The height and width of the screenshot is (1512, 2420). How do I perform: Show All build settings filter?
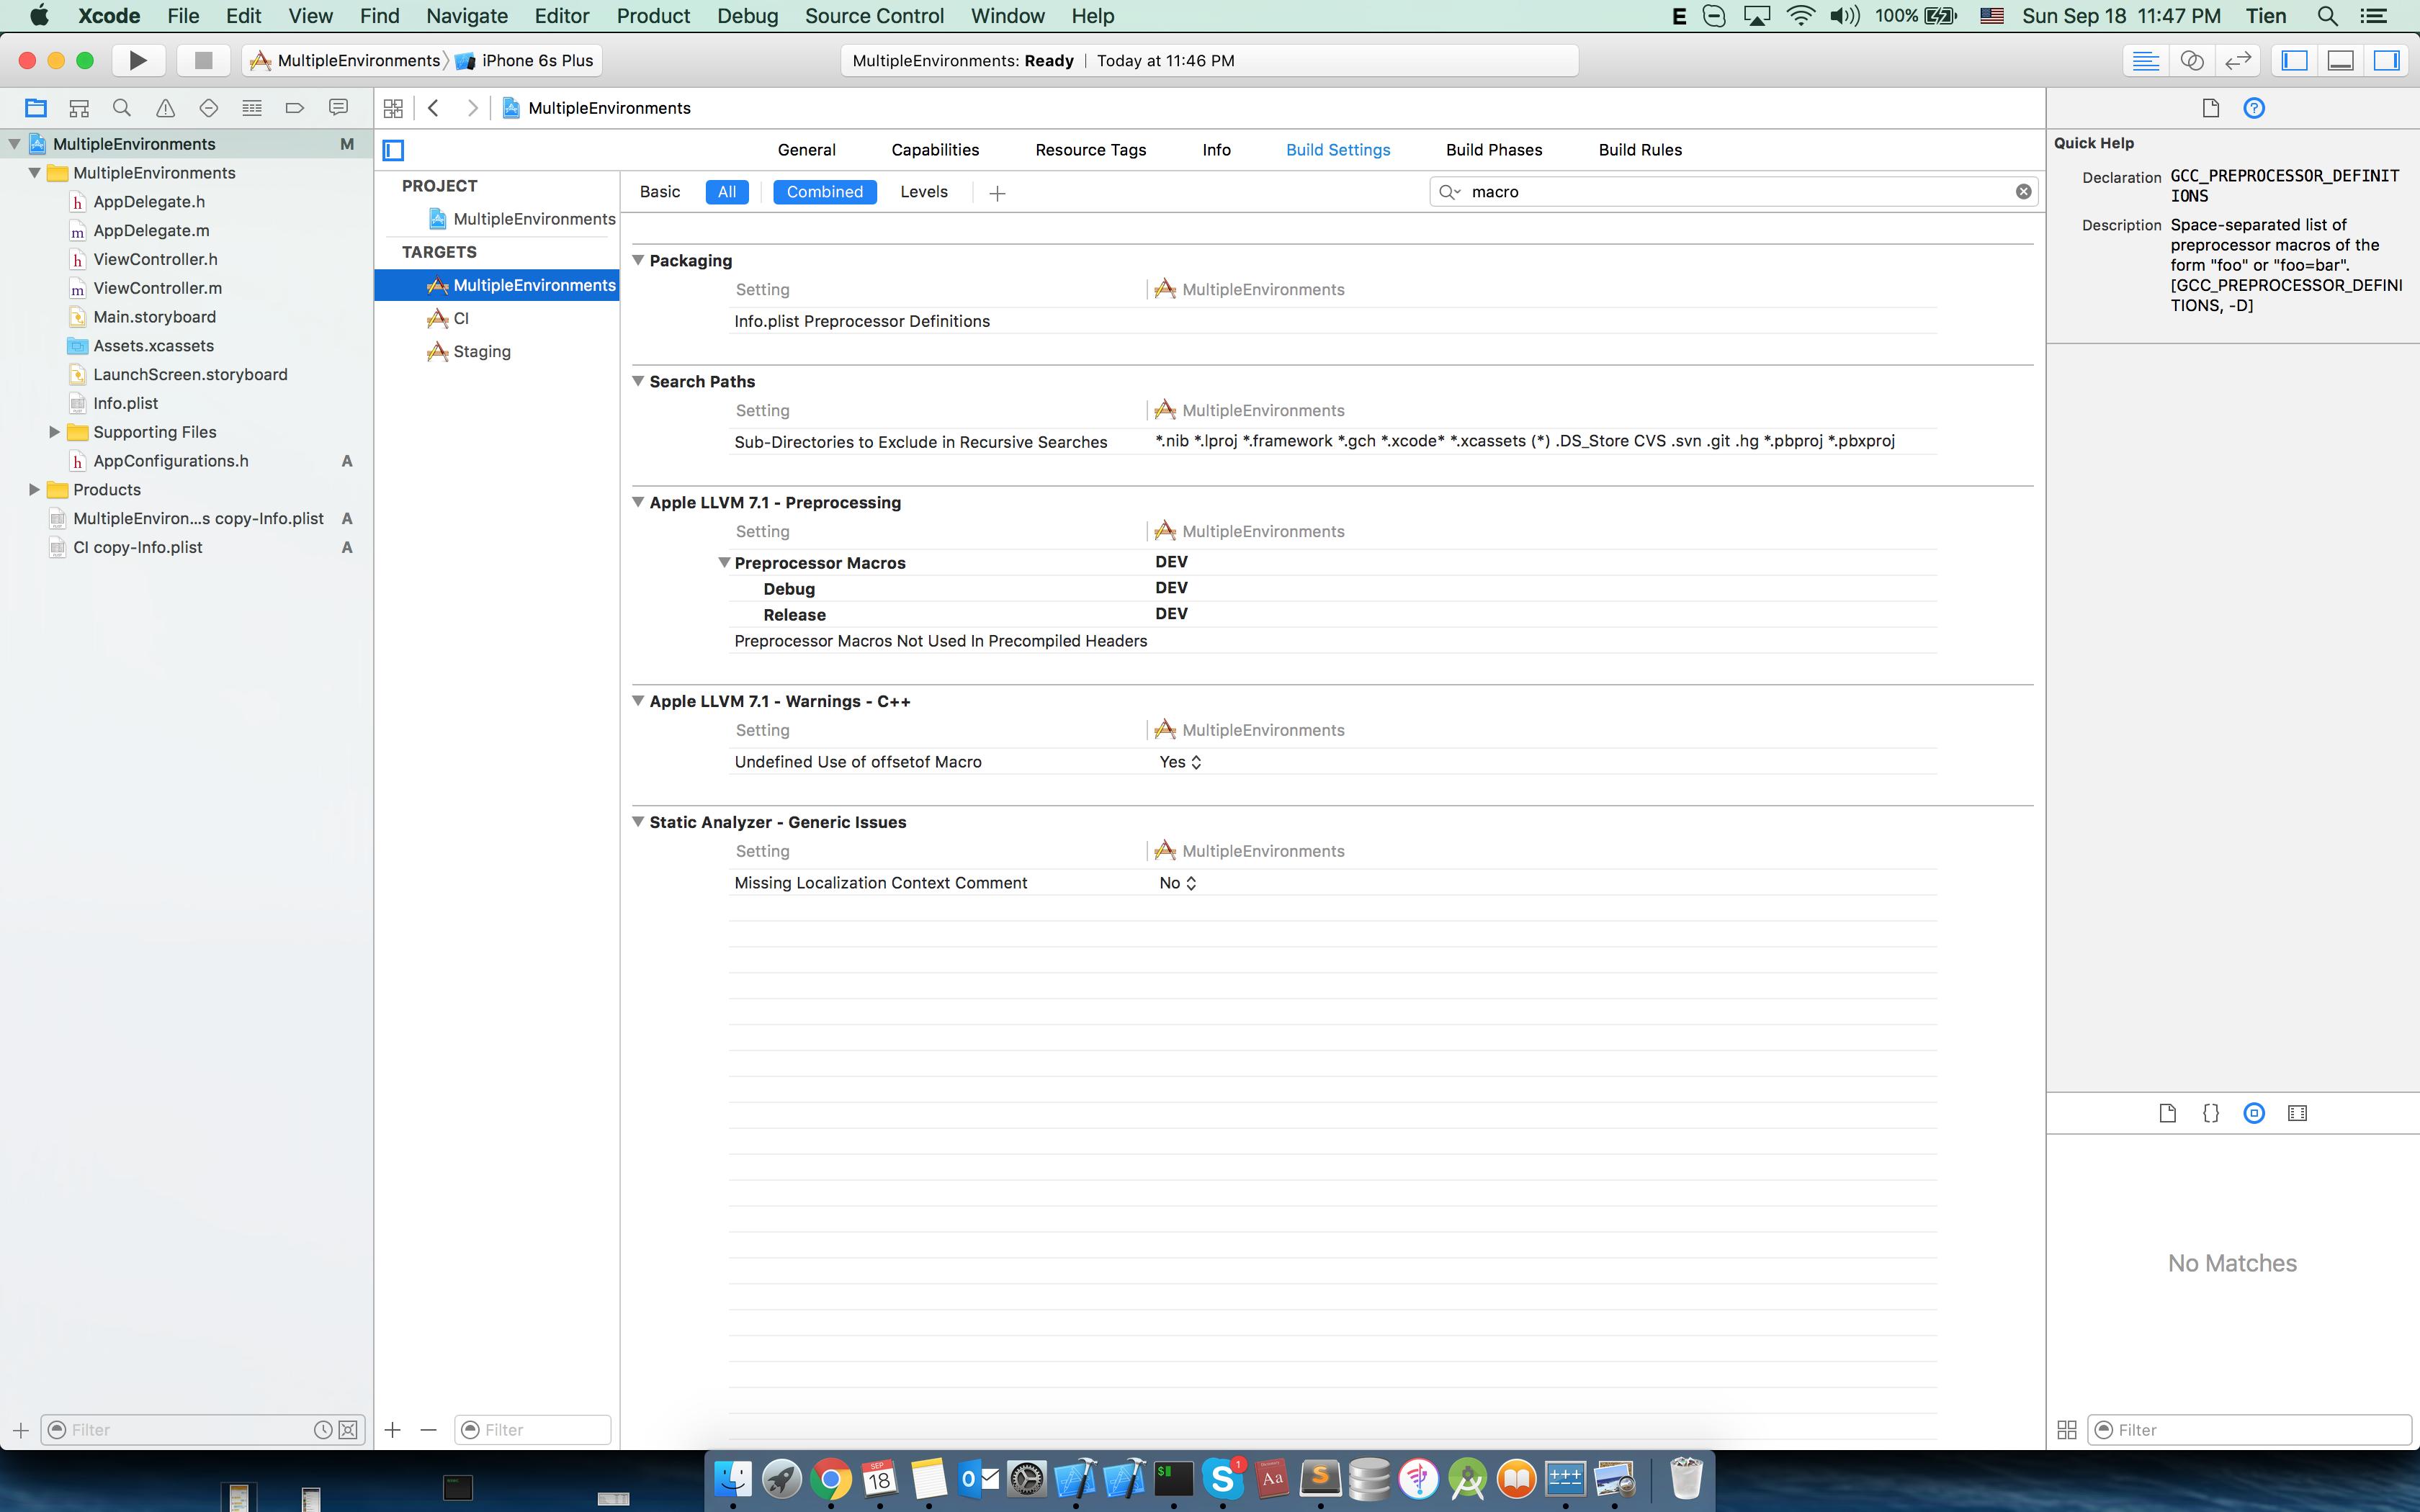point(727,192)
